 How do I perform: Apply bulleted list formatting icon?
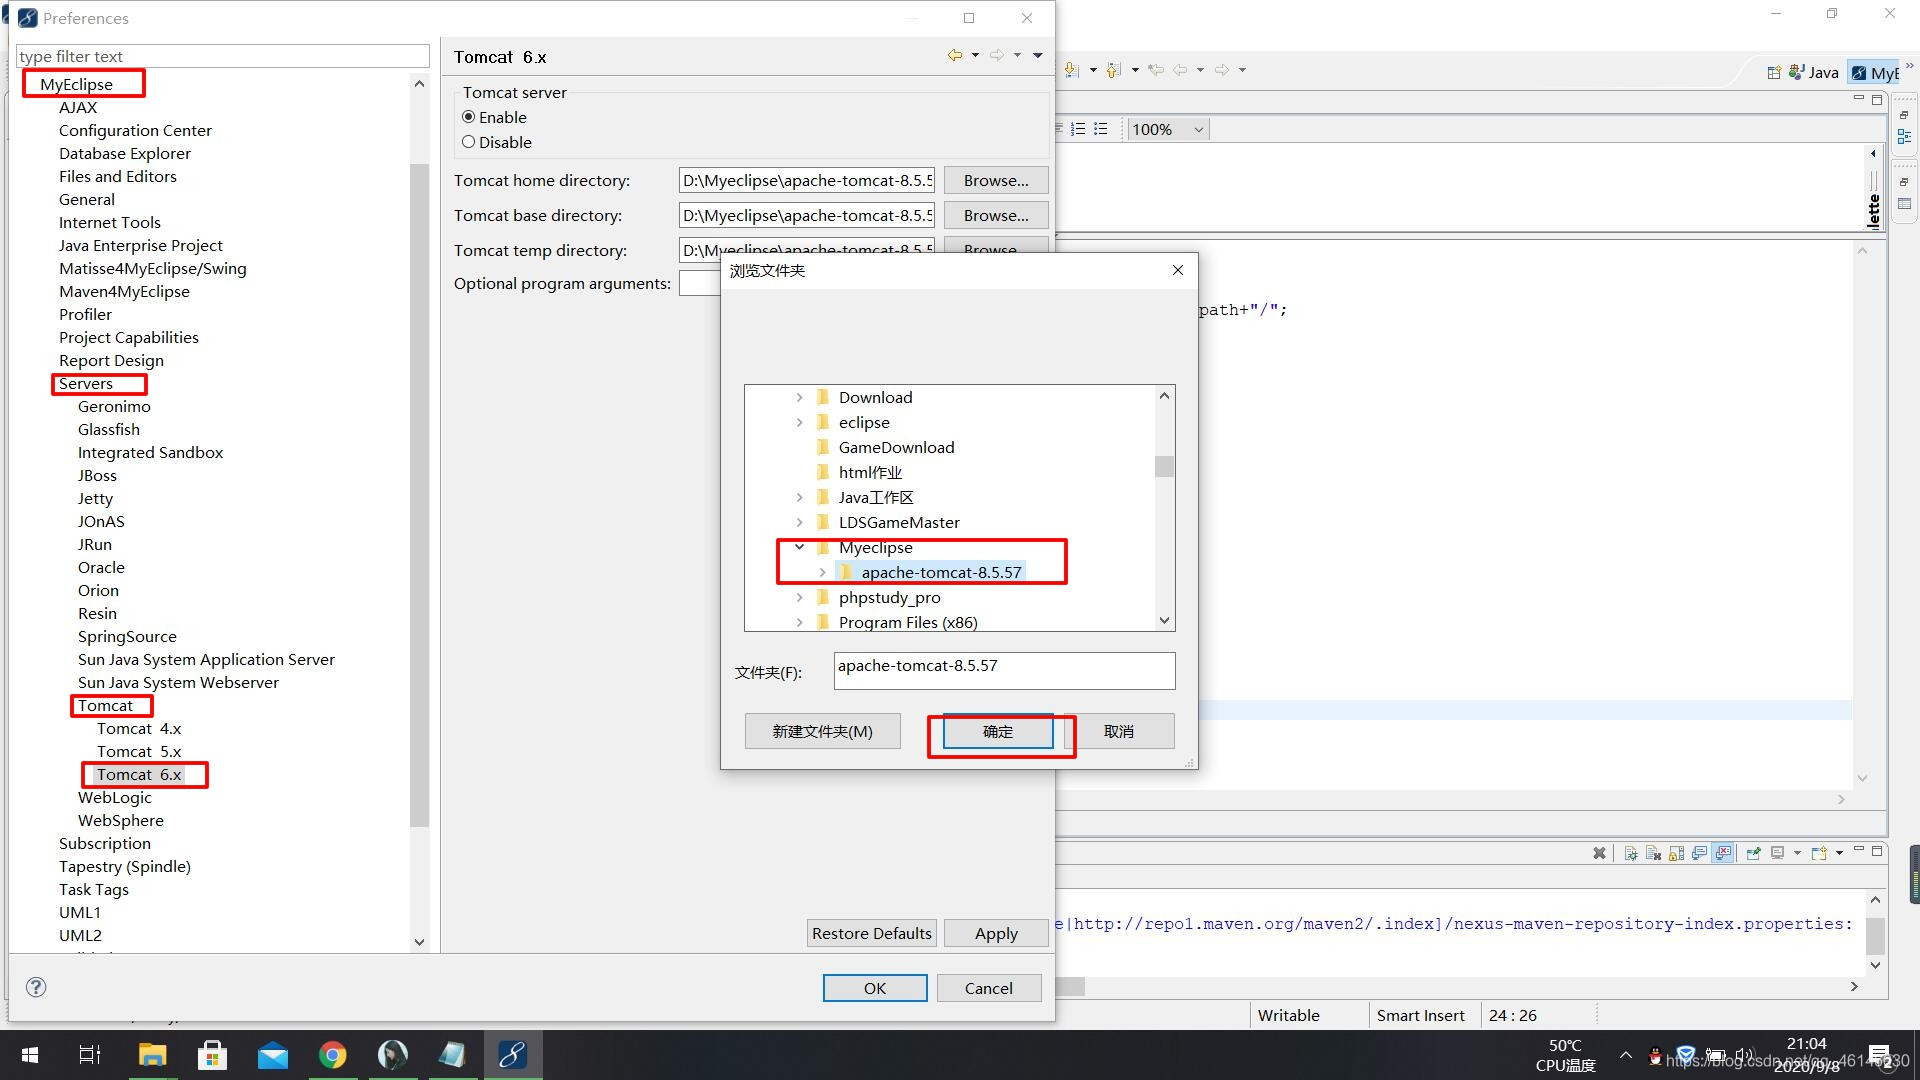click(1101, 129)
